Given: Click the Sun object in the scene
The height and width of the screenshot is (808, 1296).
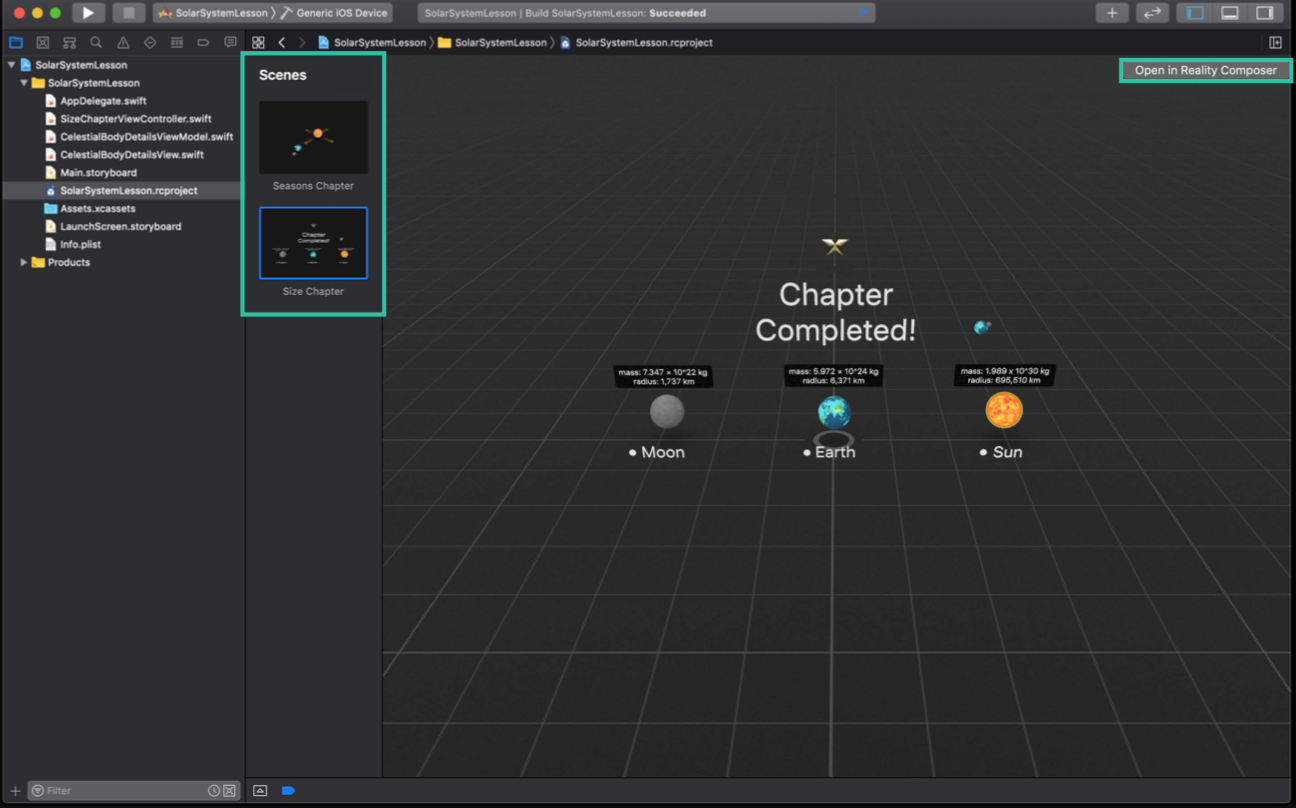Looking at the screenshot, I should (x=1004, y=410).
